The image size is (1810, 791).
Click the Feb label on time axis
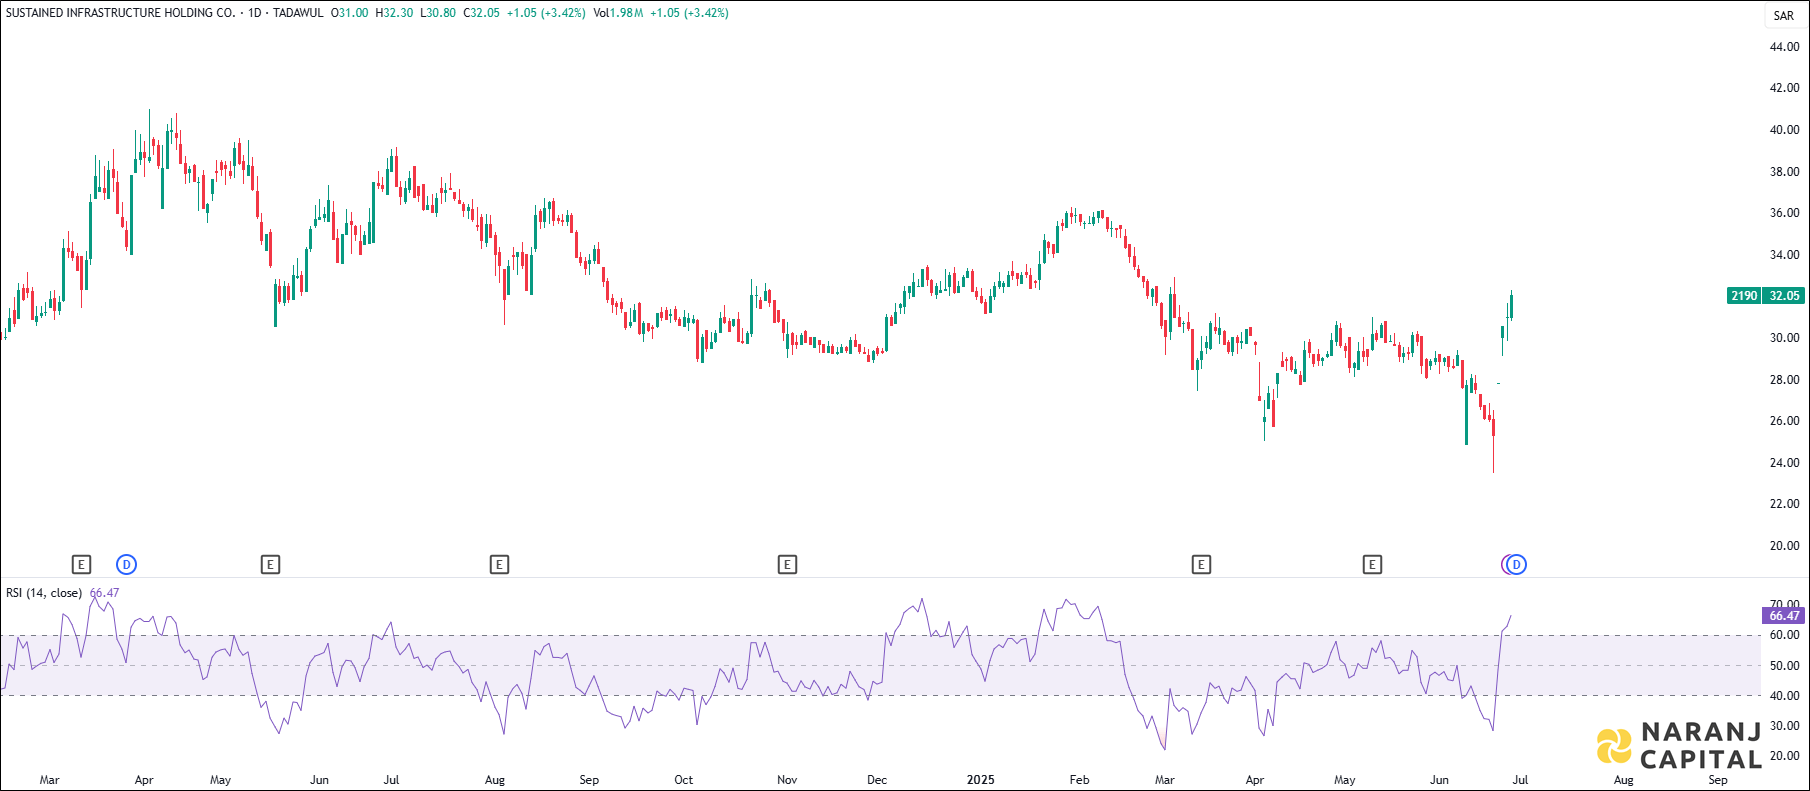point(1079,780)
